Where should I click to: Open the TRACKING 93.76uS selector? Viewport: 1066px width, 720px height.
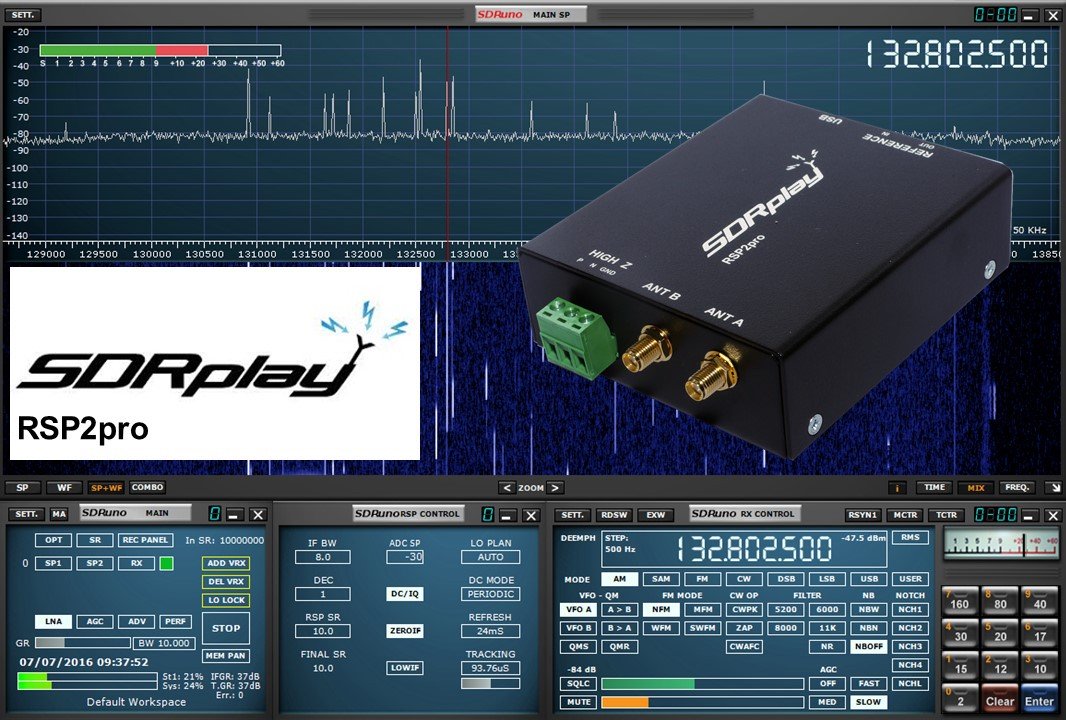click(490, 668)
